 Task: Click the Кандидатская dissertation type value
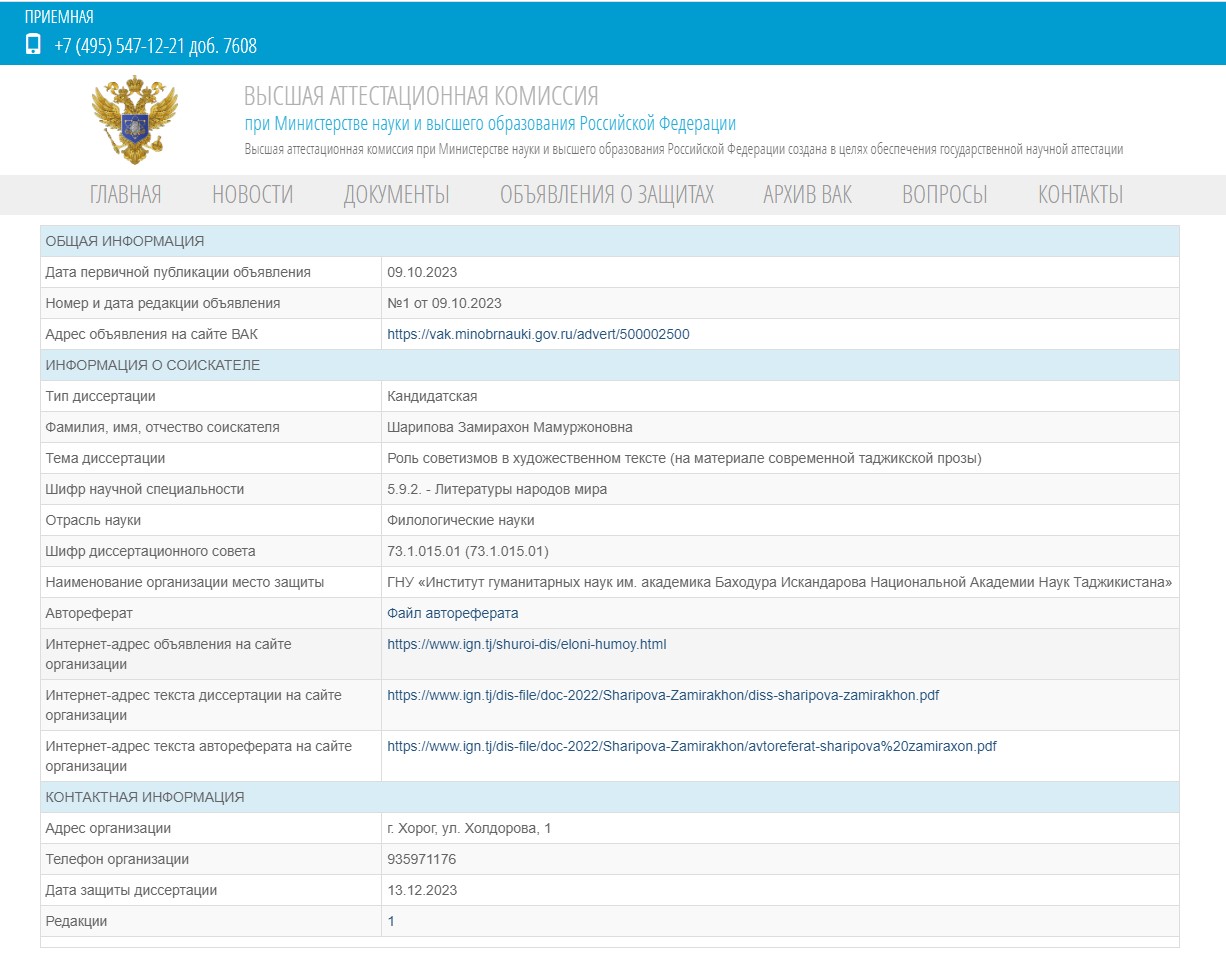432,396
